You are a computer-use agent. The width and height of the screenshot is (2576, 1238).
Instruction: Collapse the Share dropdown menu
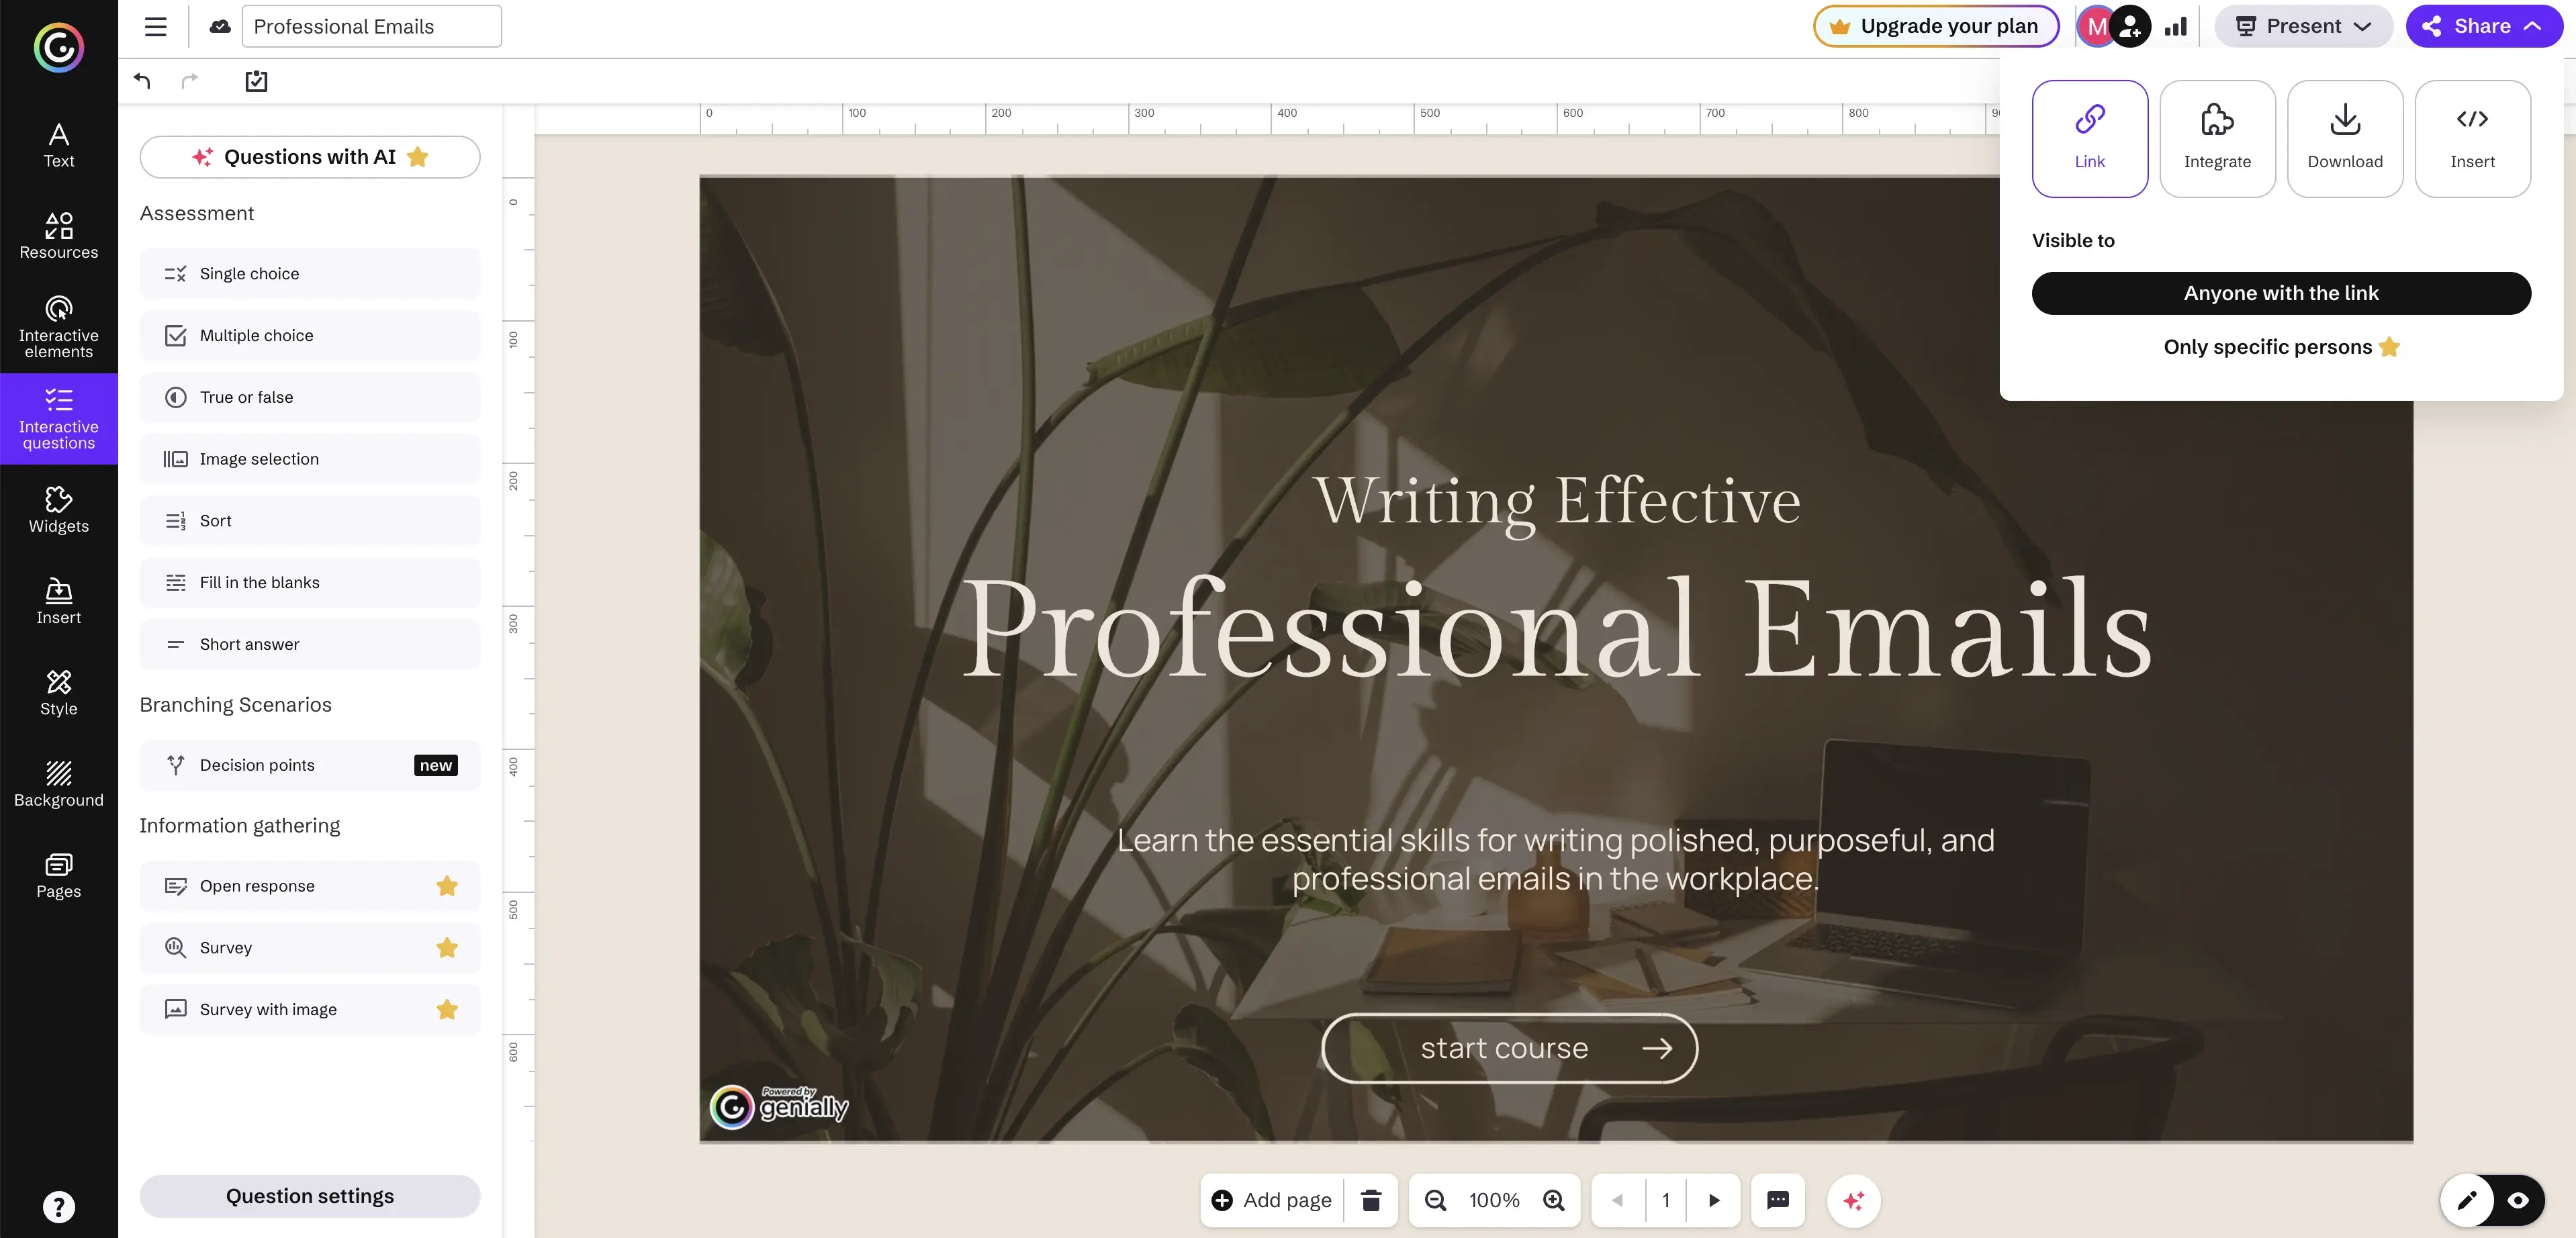coord(2484,27)
